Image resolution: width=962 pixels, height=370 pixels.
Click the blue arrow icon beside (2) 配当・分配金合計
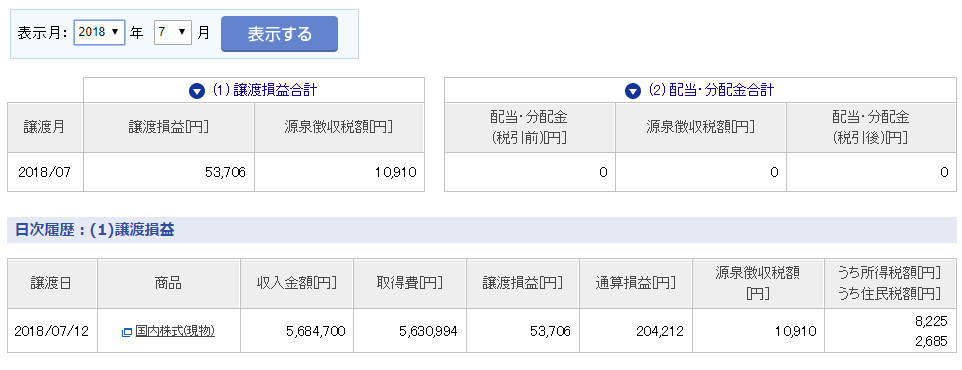633,91
